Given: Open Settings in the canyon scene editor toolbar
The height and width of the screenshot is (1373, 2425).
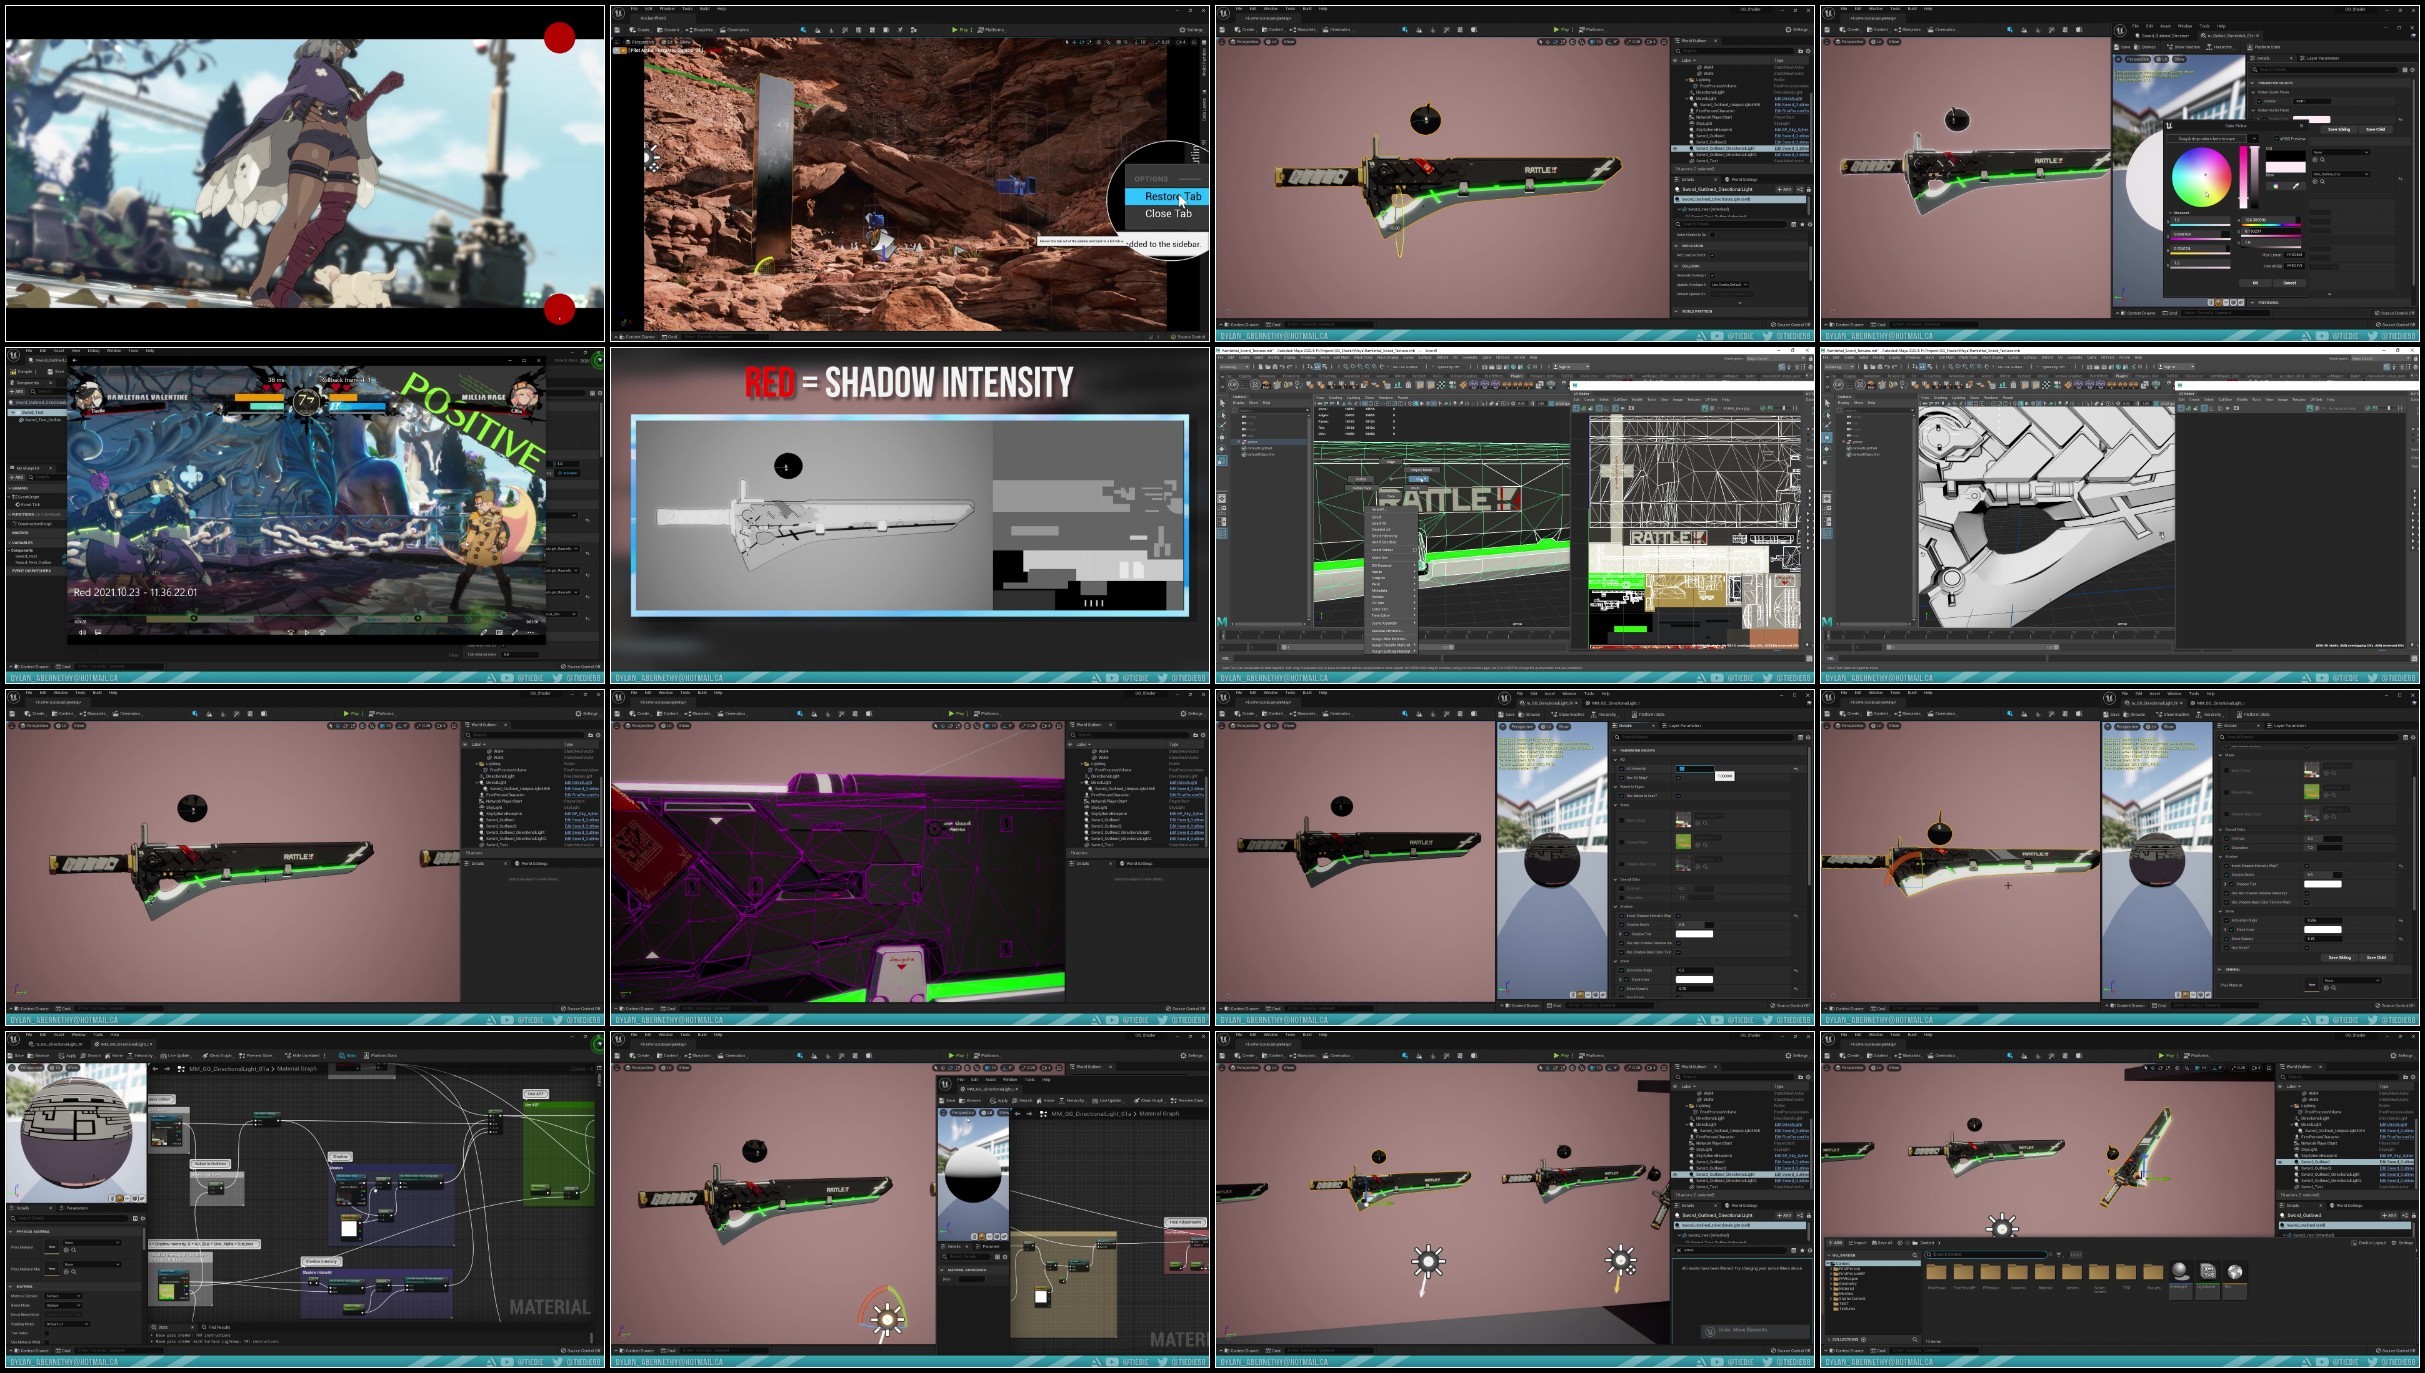Looking at the screenshot, I should pyautogui.click(x=1190, y=29).
